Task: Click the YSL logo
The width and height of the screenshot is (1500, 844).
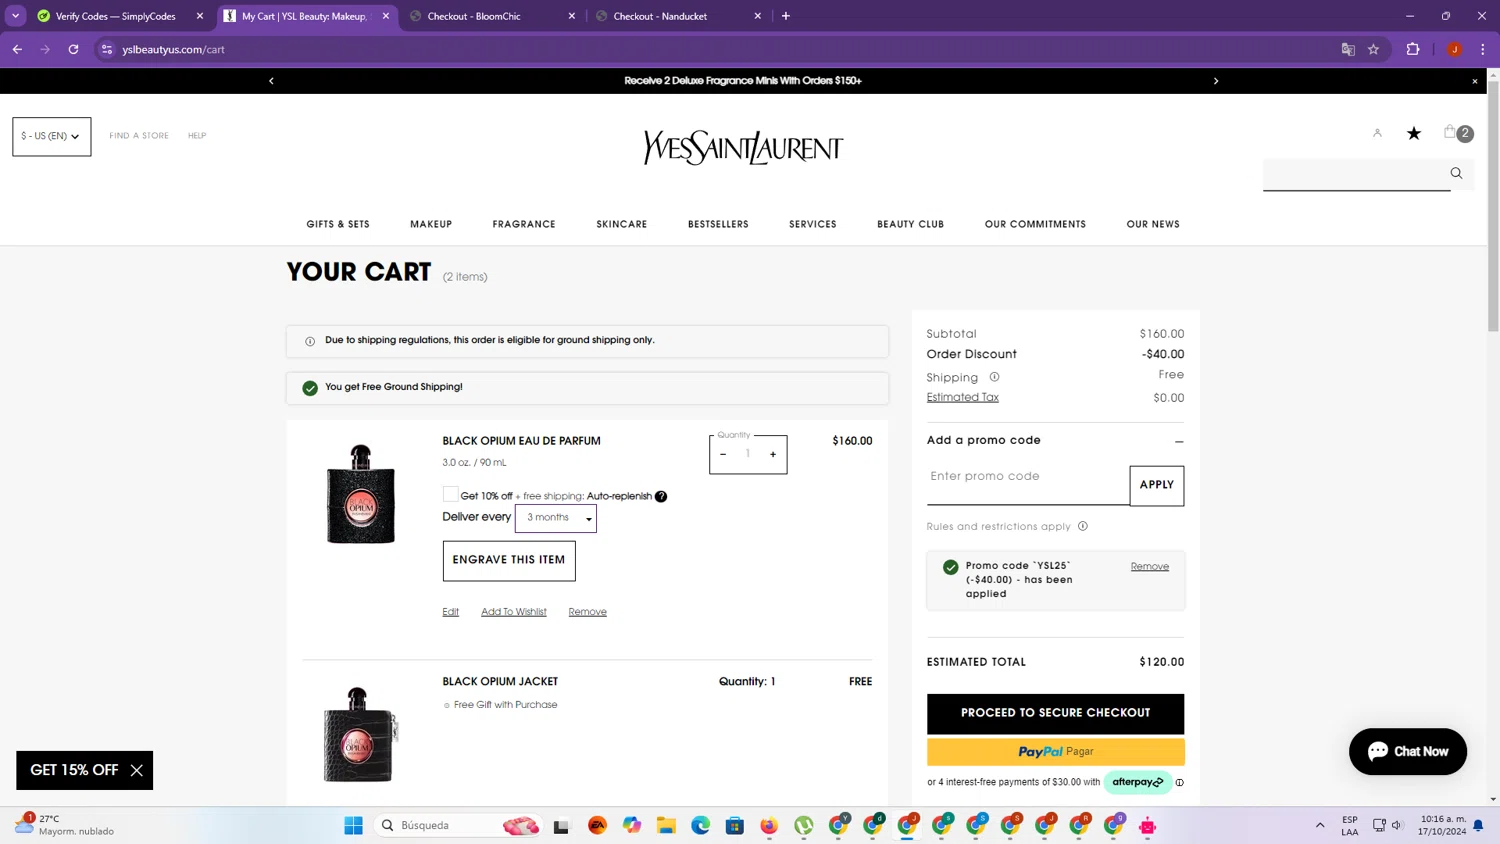Action: point(743,148)
